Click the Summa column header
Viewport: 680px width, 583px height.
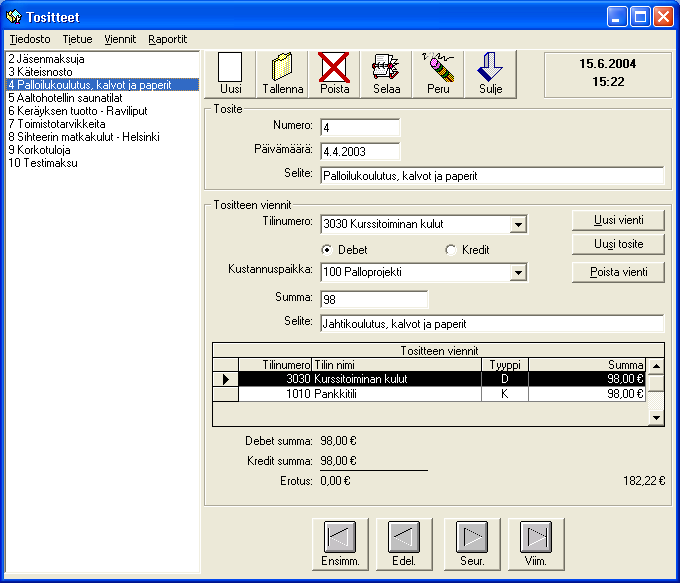click(x=587, y=365)
